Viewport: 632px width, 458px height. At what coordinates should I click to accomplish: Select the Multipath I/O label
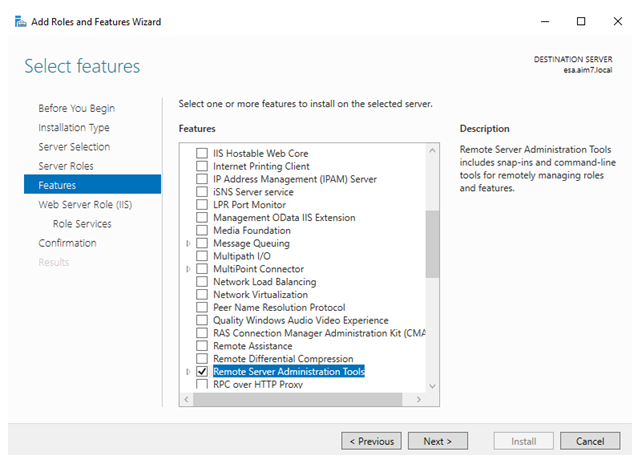point(242,256)
